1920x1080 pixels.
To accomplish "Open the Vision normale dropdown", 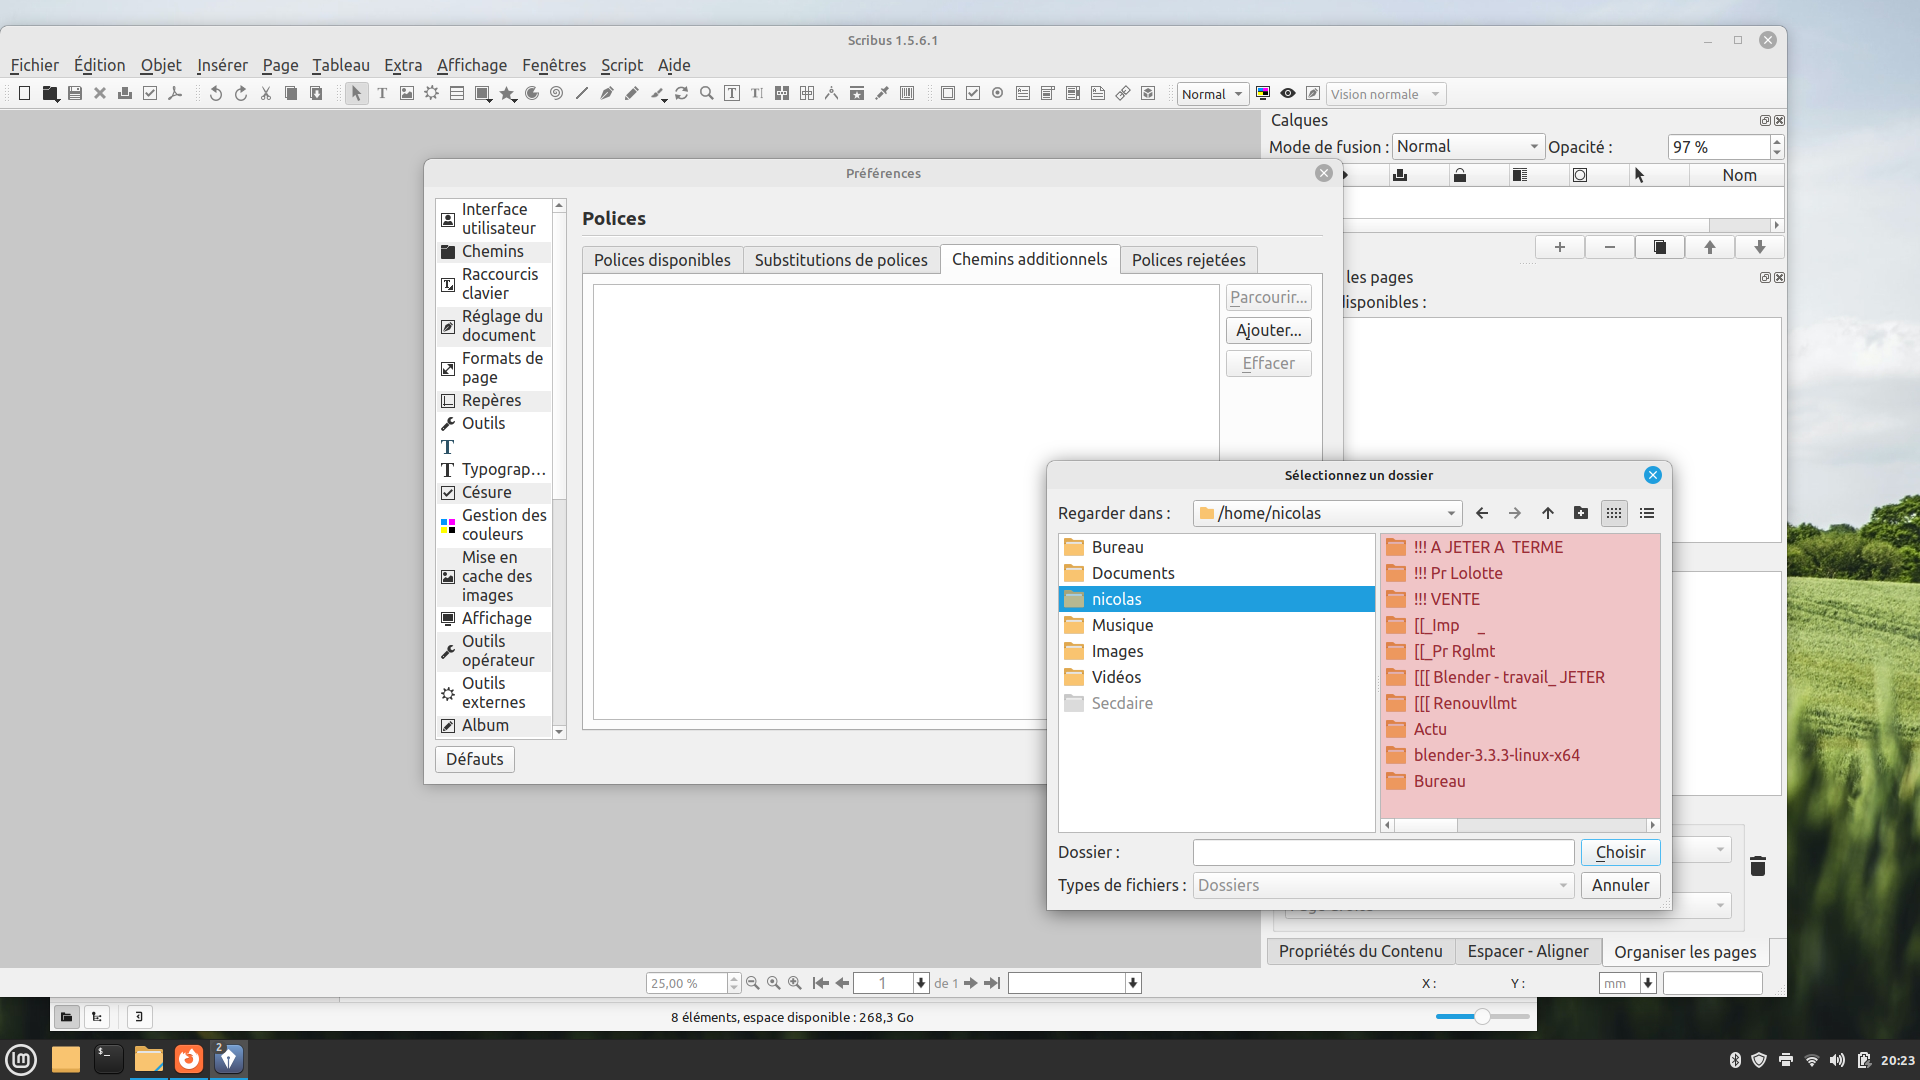I will [x=1386, y=94].
